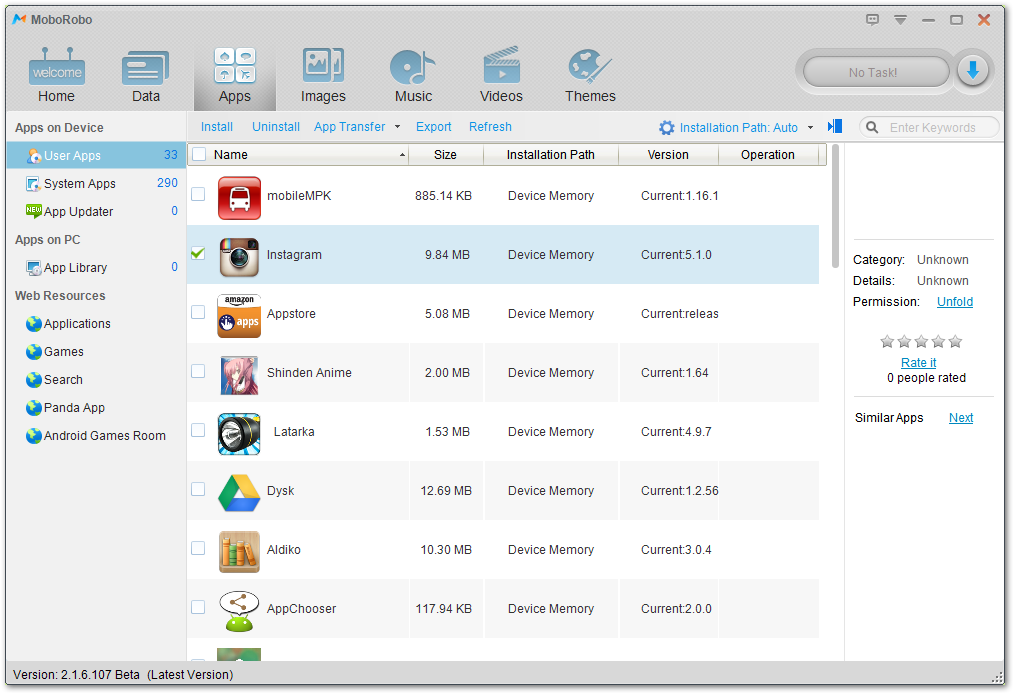The height and width of the screenshot is (694, 1014).
Task: Set rating with the fifth star
Action: [955, 342]
